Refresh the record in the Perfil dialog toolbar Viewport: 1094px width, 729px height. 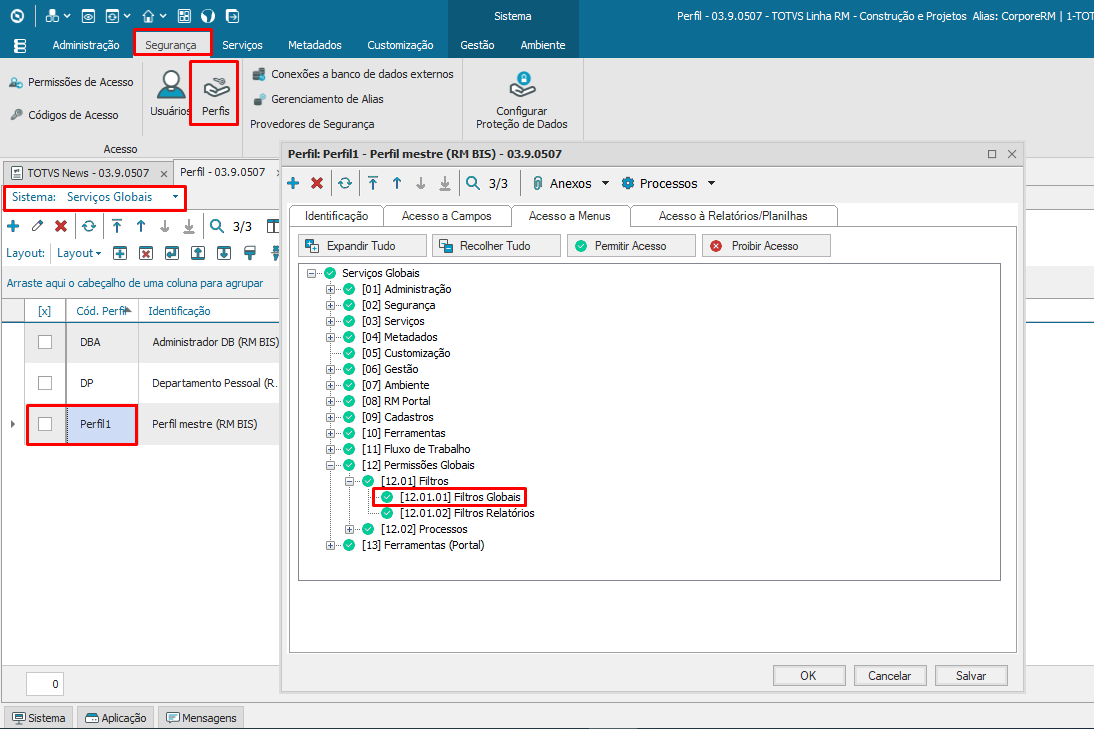tap(345, 183)
